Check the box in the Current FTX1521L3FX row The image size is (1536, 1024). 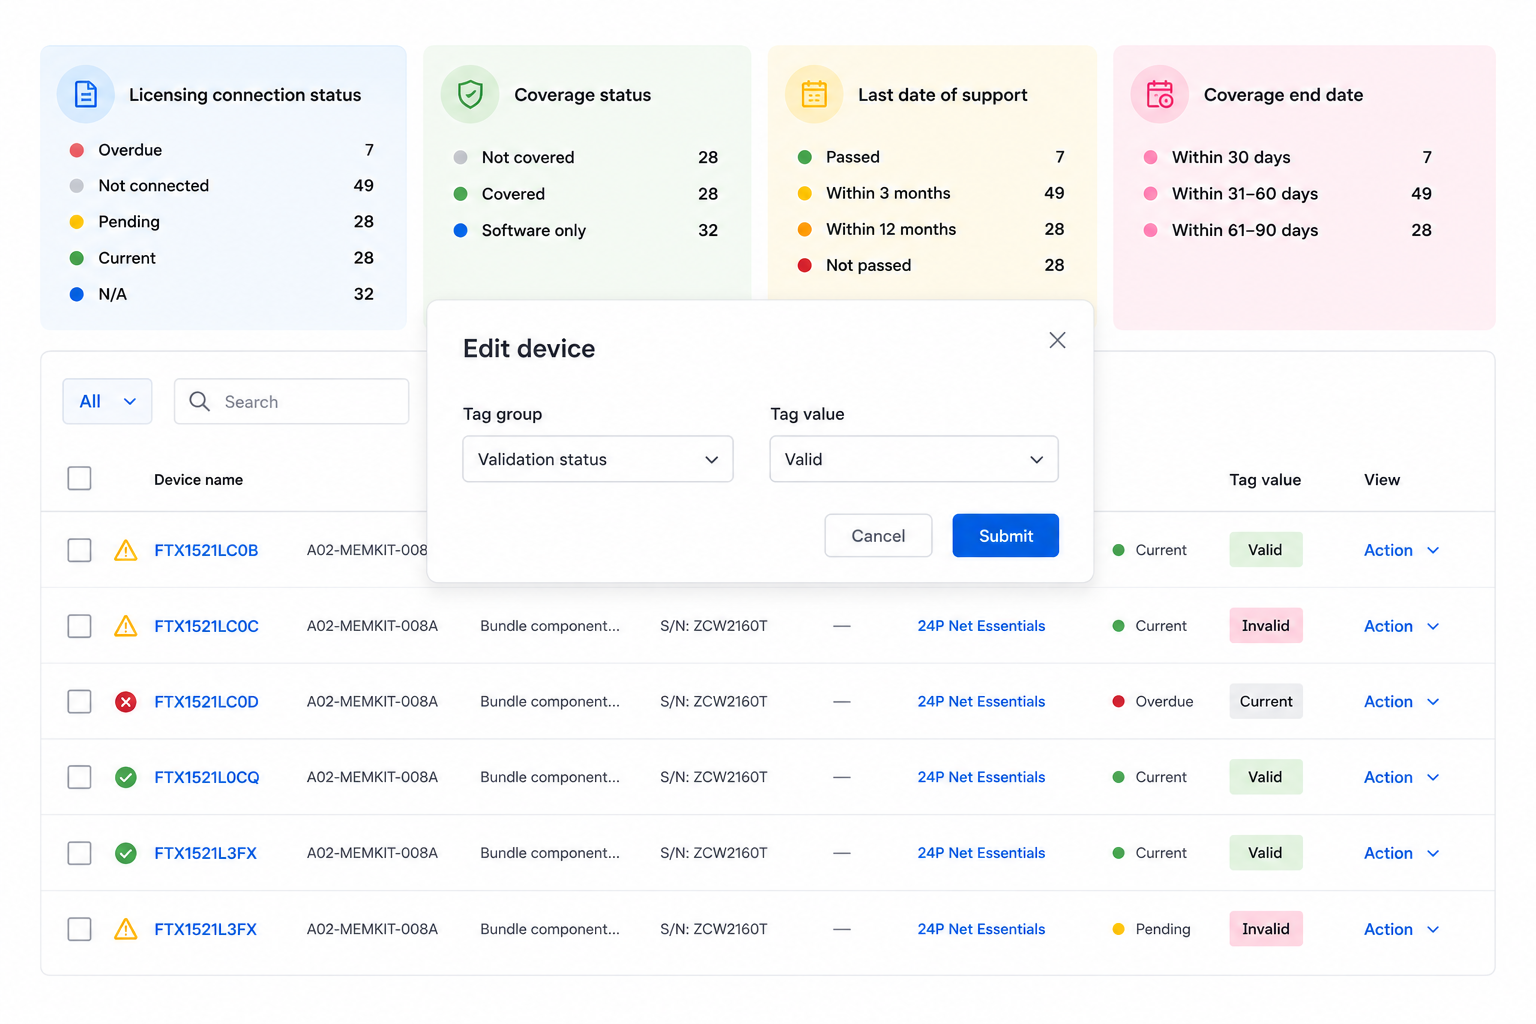click(x=79, y=853)
